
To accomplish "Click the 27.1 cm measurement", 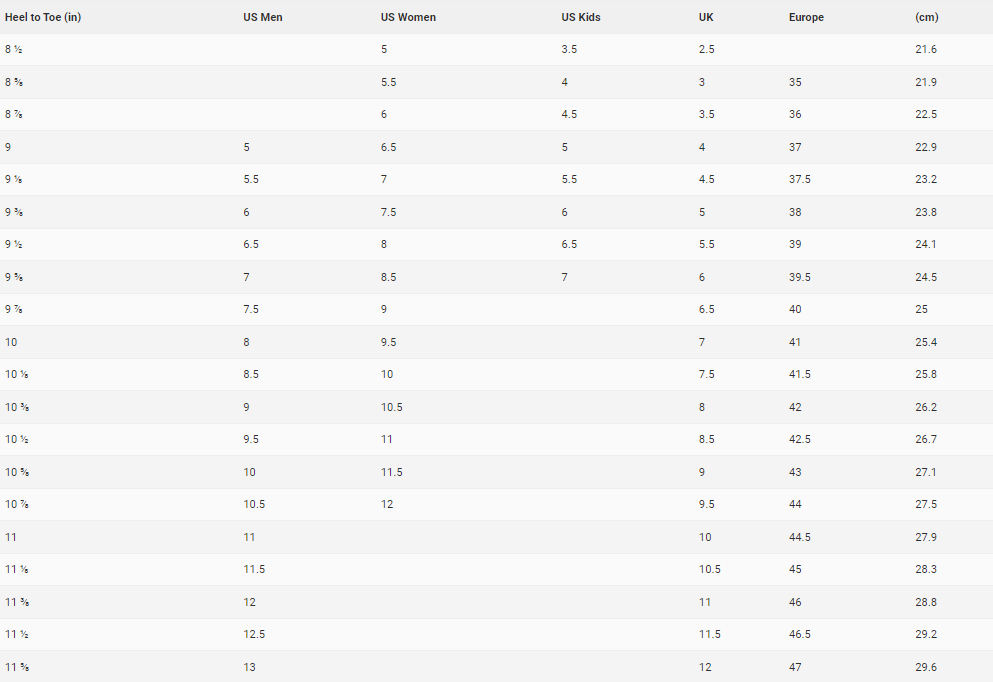I will tap(926, 472).
